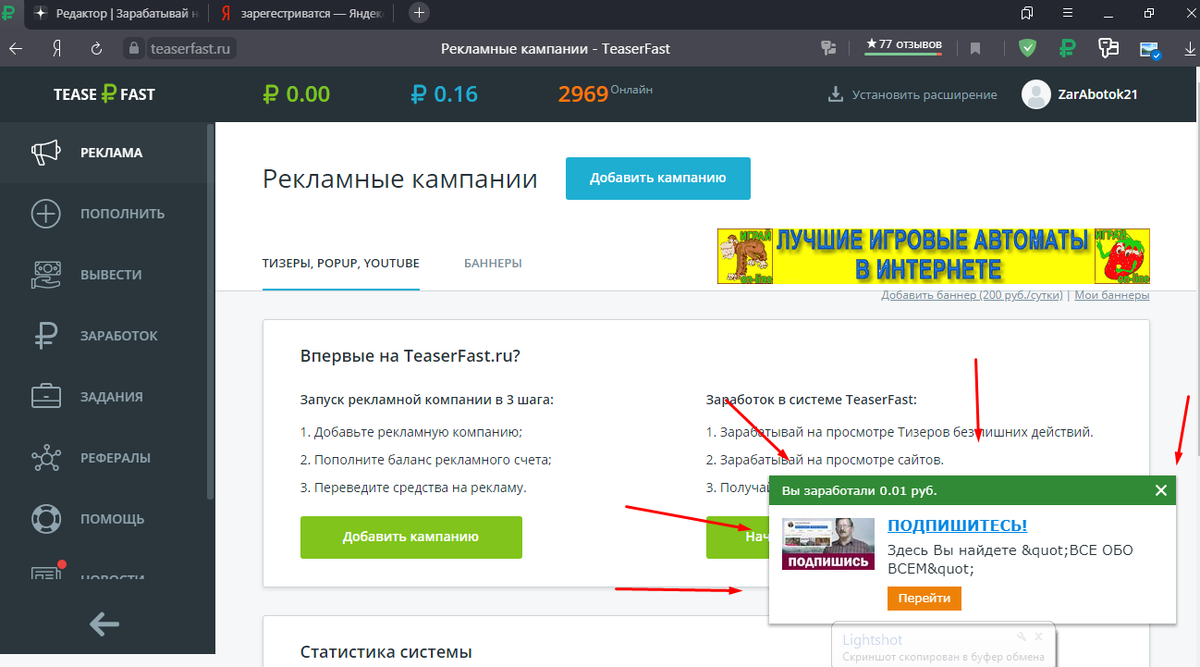
Task: Click the ПОДПИШИСЬ ad thumbnail
Action: (x=829, y=545)
